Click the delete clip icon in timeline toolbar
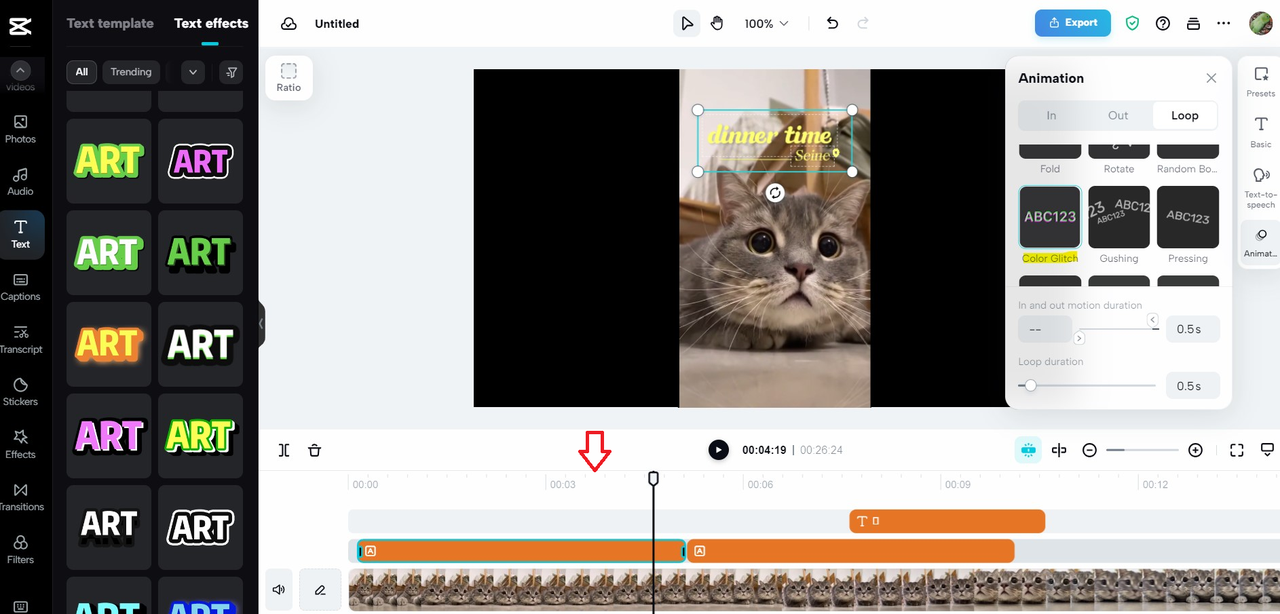 pyautogui.click(x=314, y=450)
